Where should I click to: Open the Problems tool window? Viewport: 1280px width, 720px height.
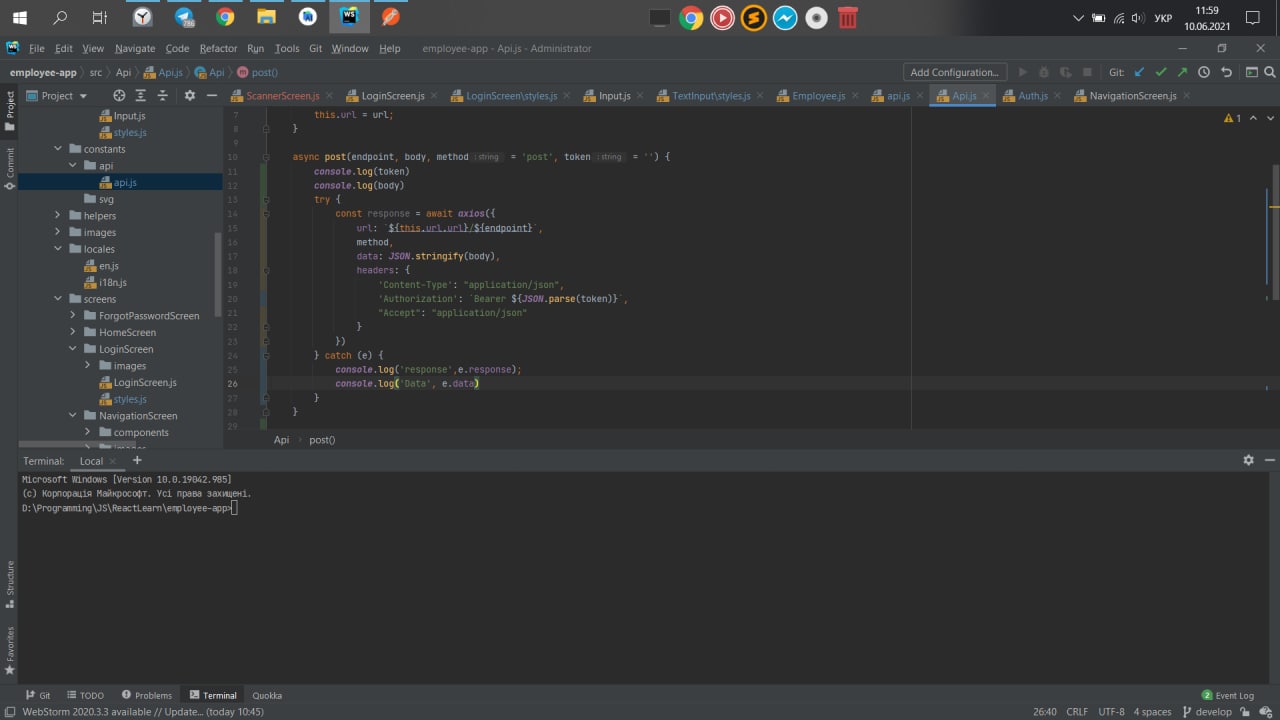point(146,695)
